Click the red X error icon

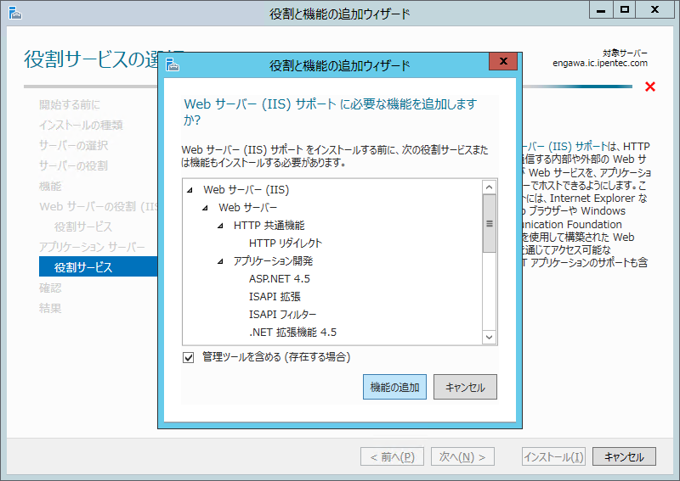(x=650, y=87)
